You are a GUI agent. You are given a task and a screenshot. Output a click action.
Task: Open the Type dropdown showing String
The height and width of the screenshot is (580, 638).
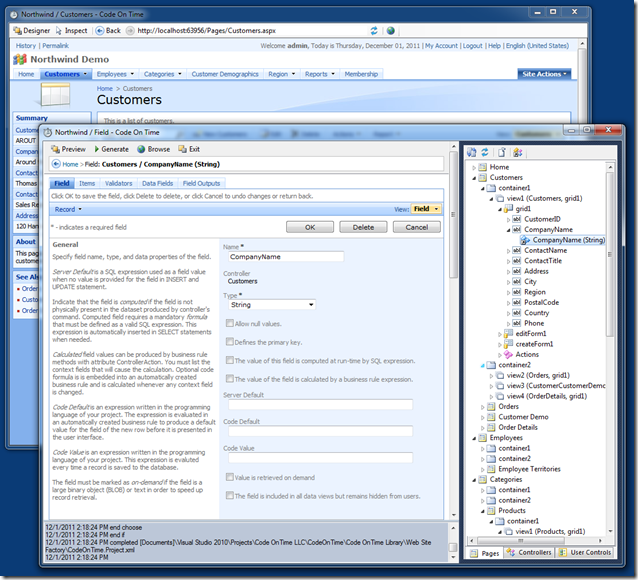272,304
